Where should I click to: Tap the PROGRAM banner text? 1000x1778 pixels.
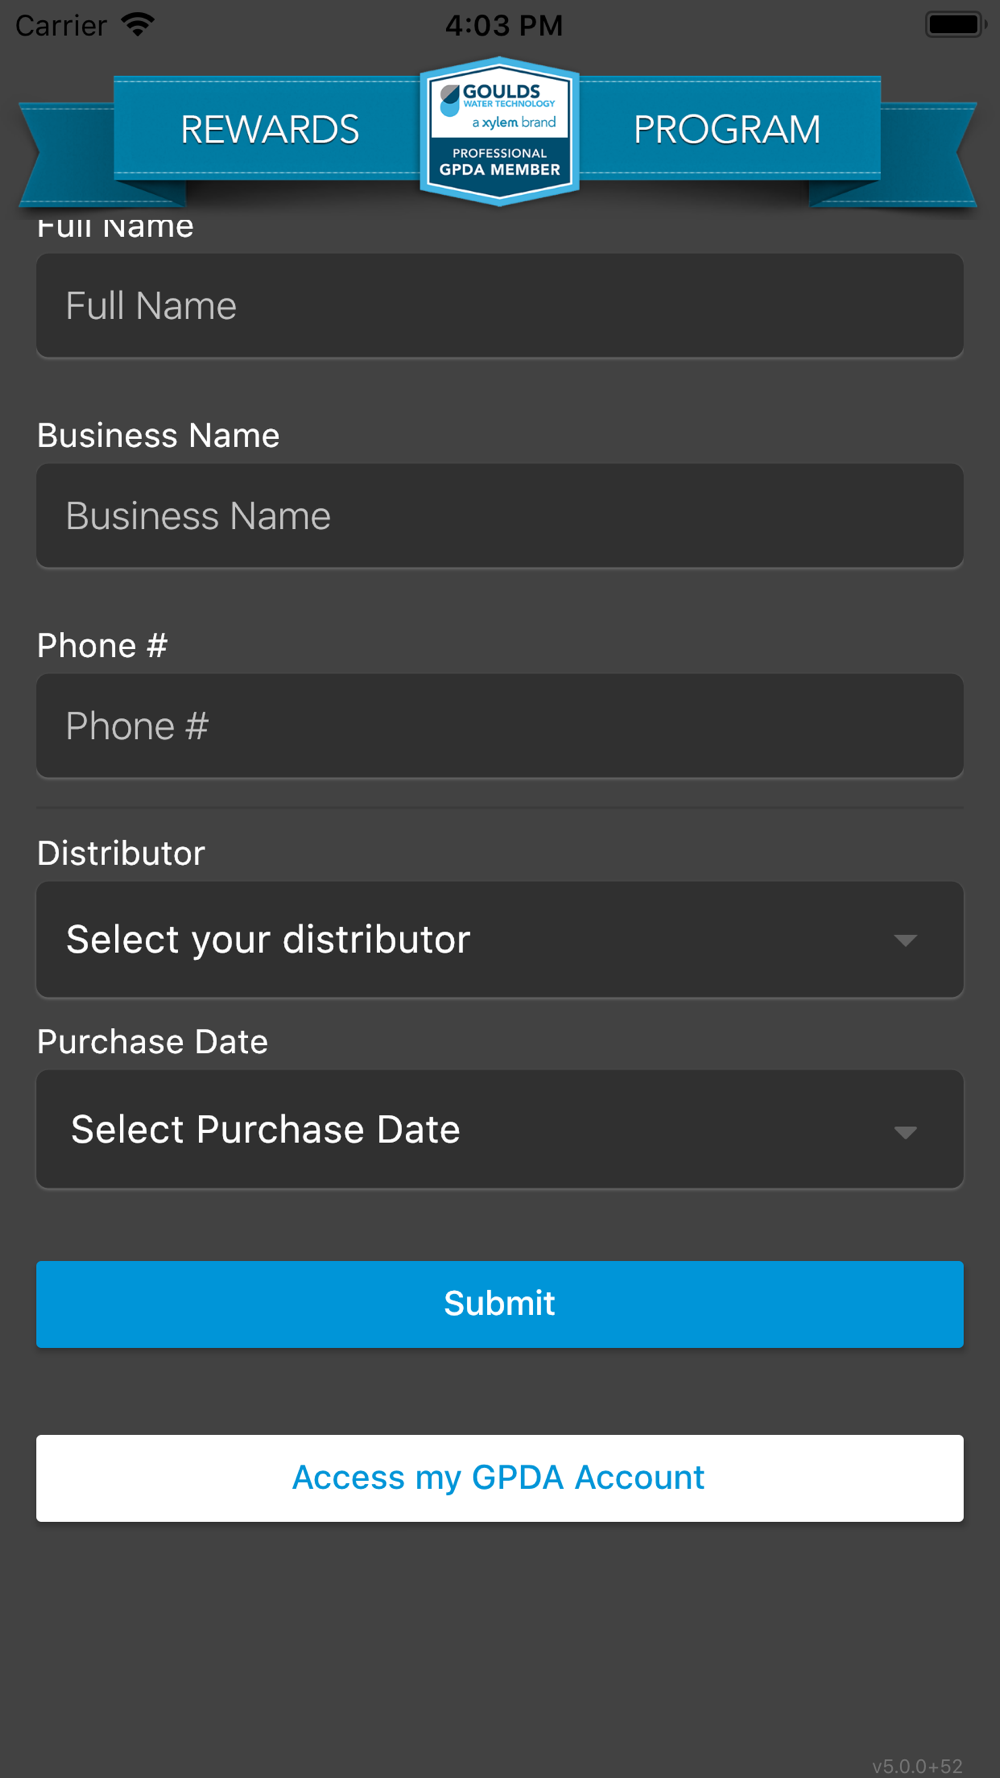(727, 130)
